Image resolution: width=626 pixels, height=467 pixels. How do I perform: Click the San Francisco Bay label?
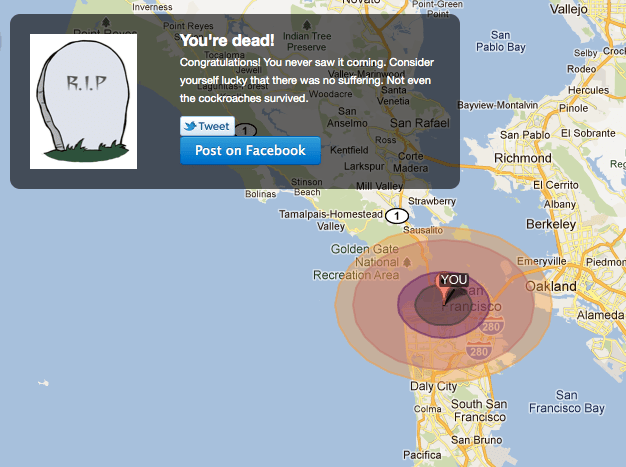coord(567,402)
